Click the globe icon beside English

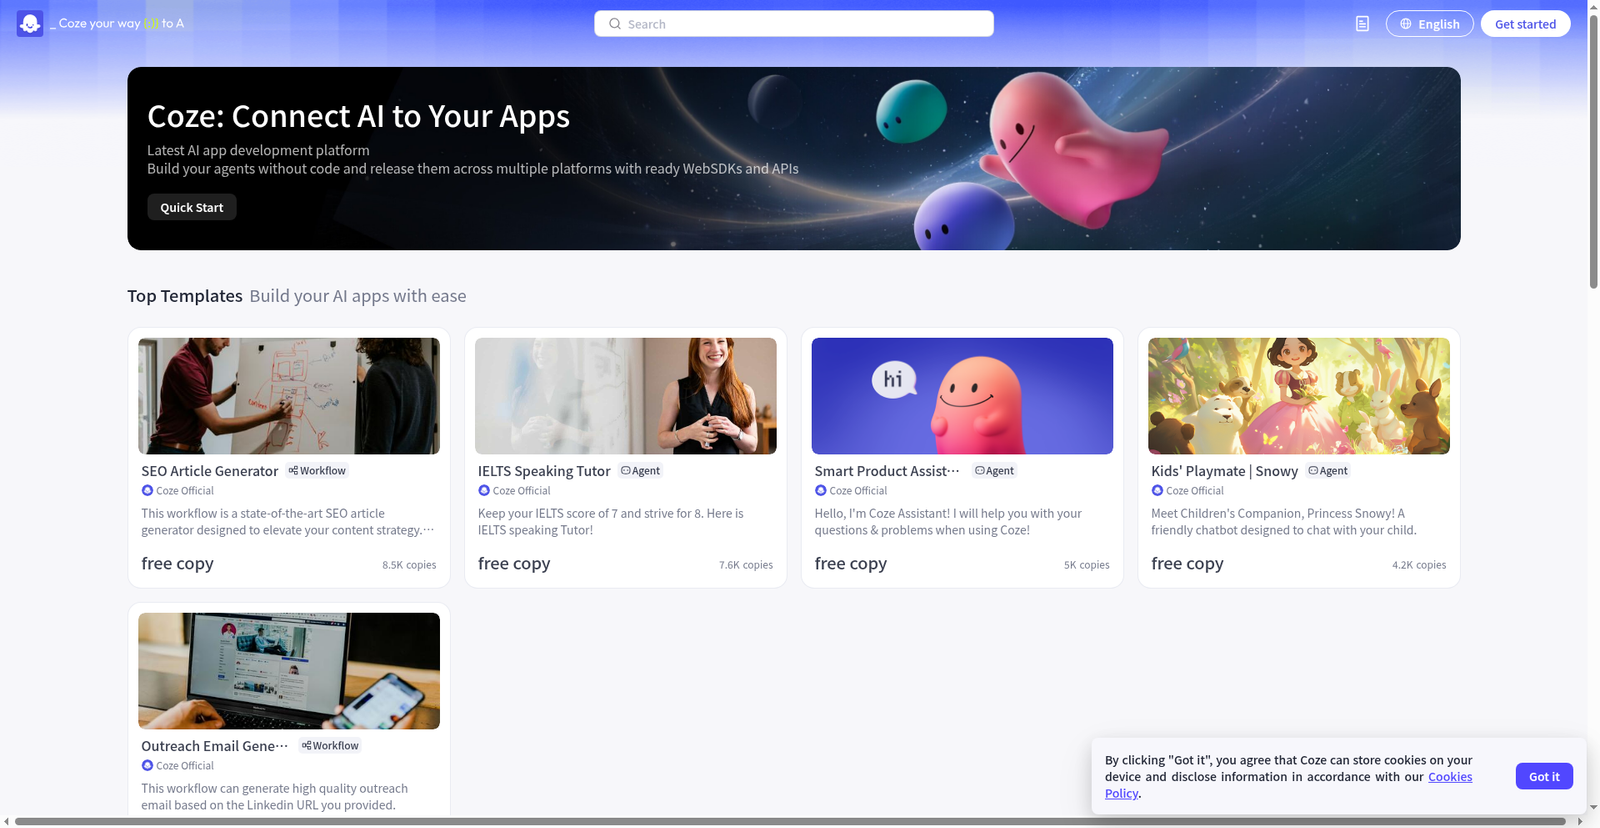(1406, 24)
